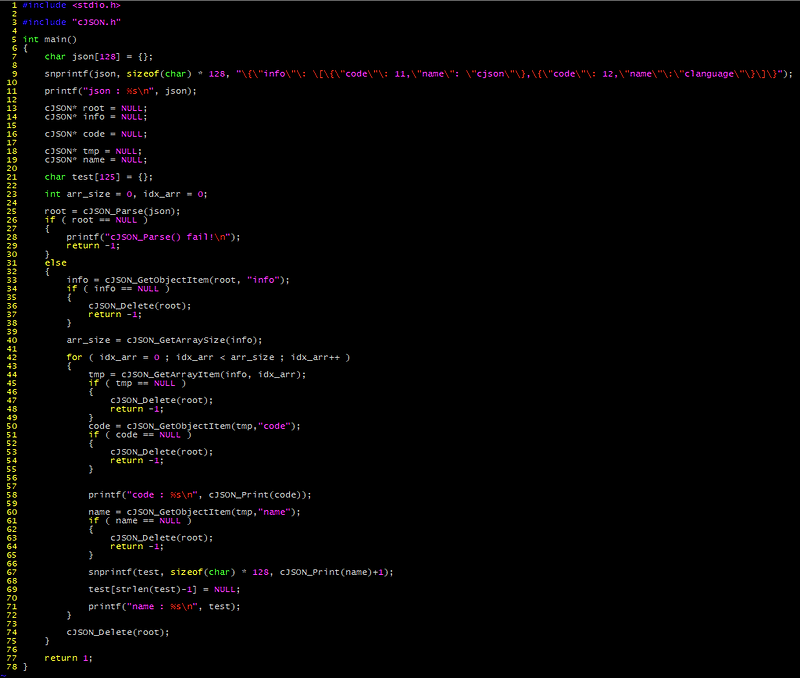Image resolution: width=800 pixels, height=678 pixels.
Task: Click 'int arr_size = 0, idx_arr = 0;' line
Action: [x=126, y=194]
